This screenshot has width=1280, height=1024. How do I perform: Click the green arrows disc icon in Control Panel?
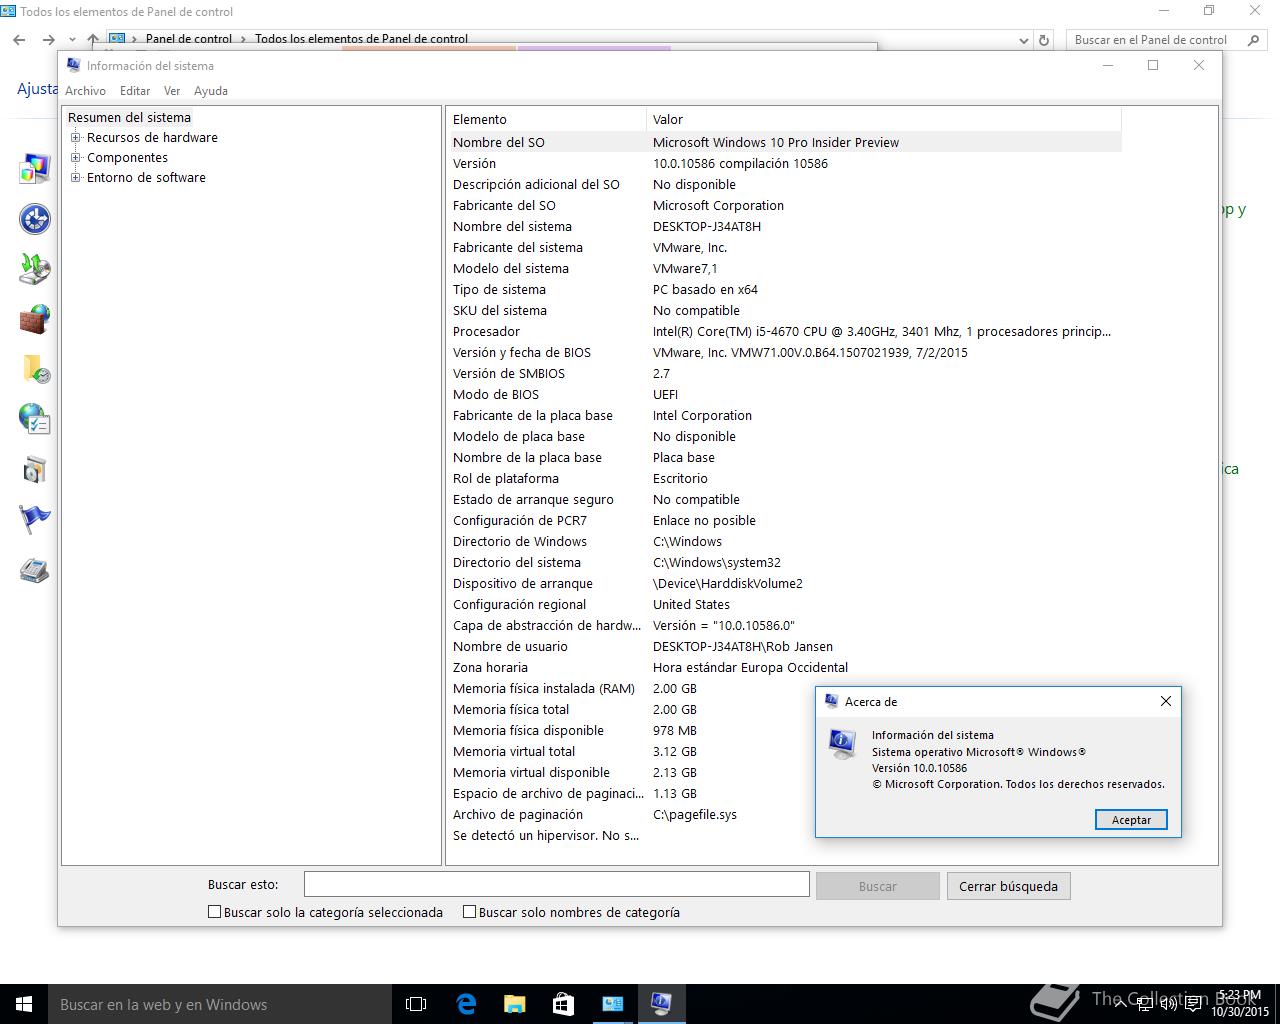point(34,269)
